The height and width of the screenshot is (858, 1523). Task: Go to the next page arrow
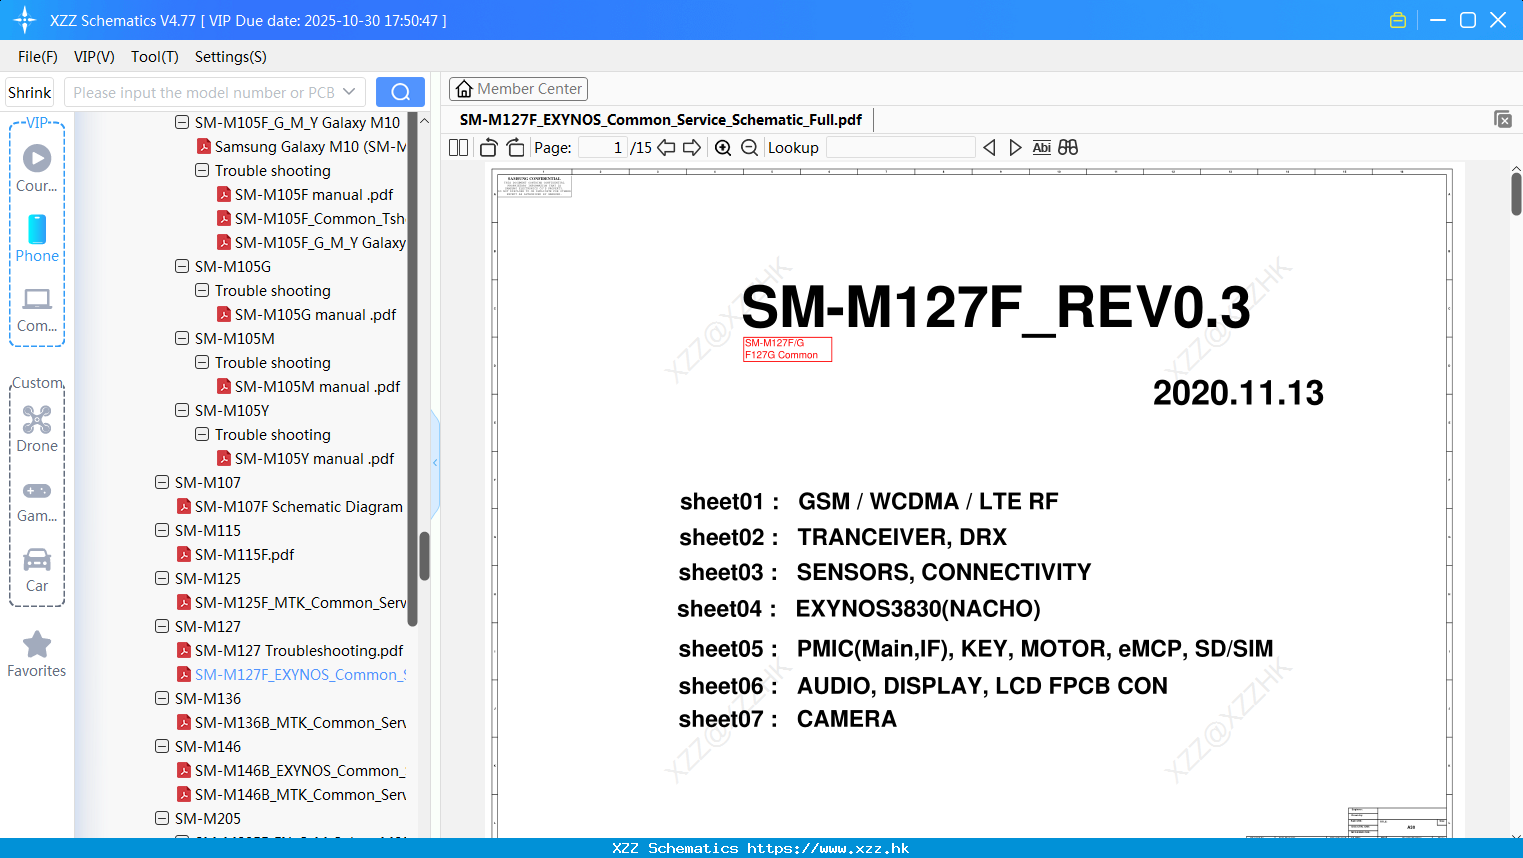click(692, 148)
